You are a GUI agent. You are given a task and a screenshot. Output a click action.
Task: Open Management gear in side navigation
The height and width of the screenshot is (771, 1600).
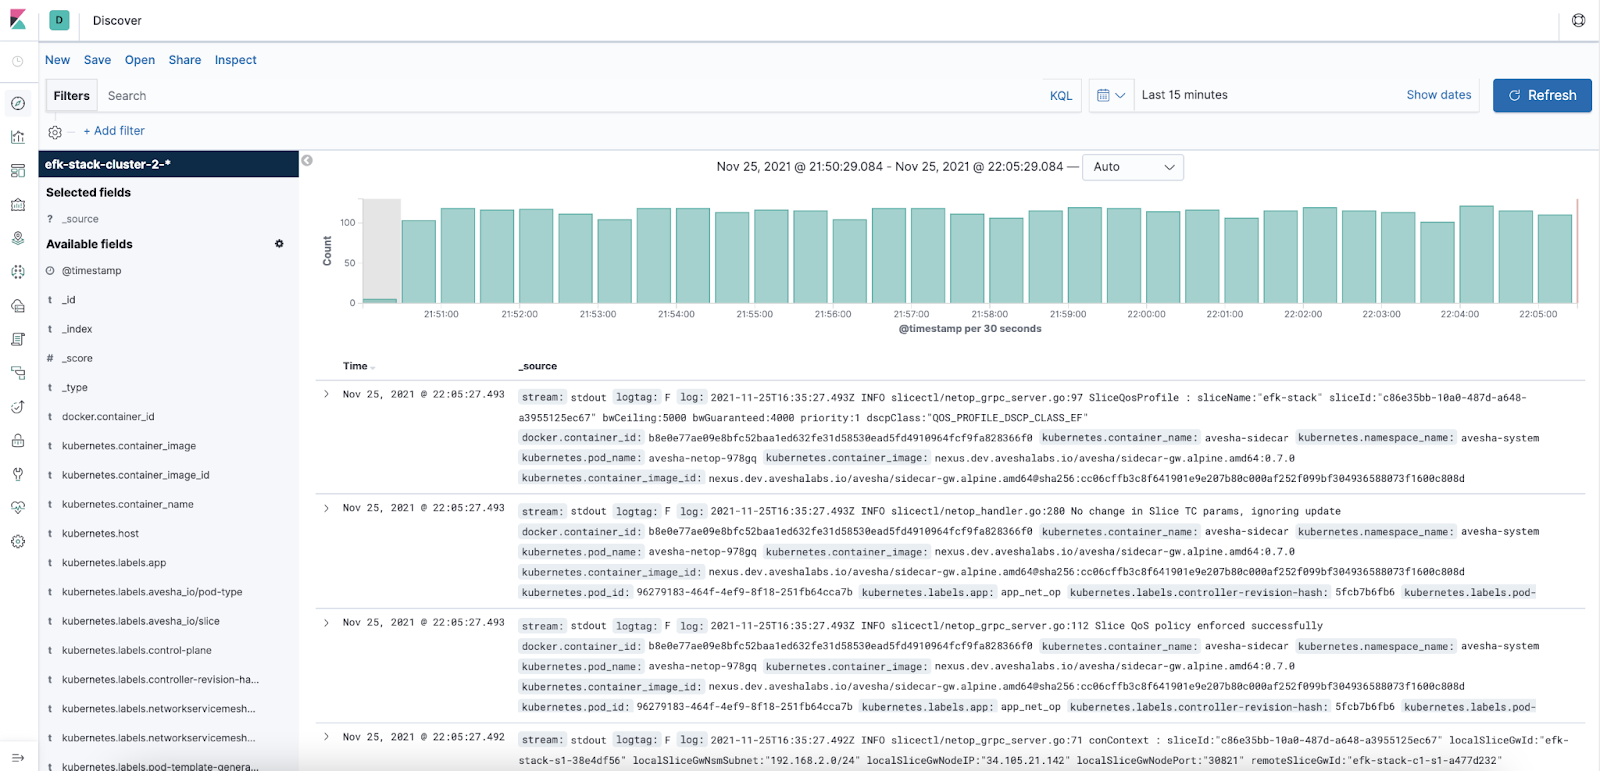coord(18,542)
